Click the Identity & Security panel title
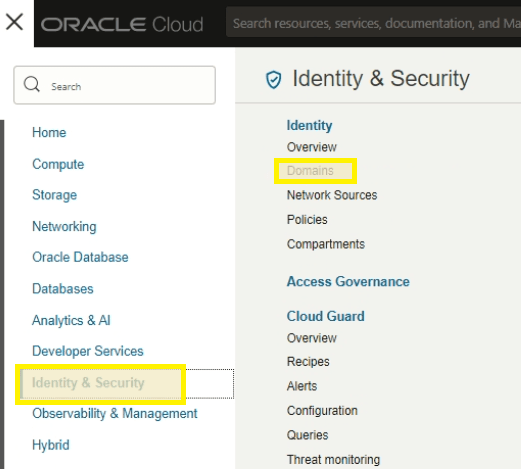Screen dimensions: 521x469 [x=381, y=79]
